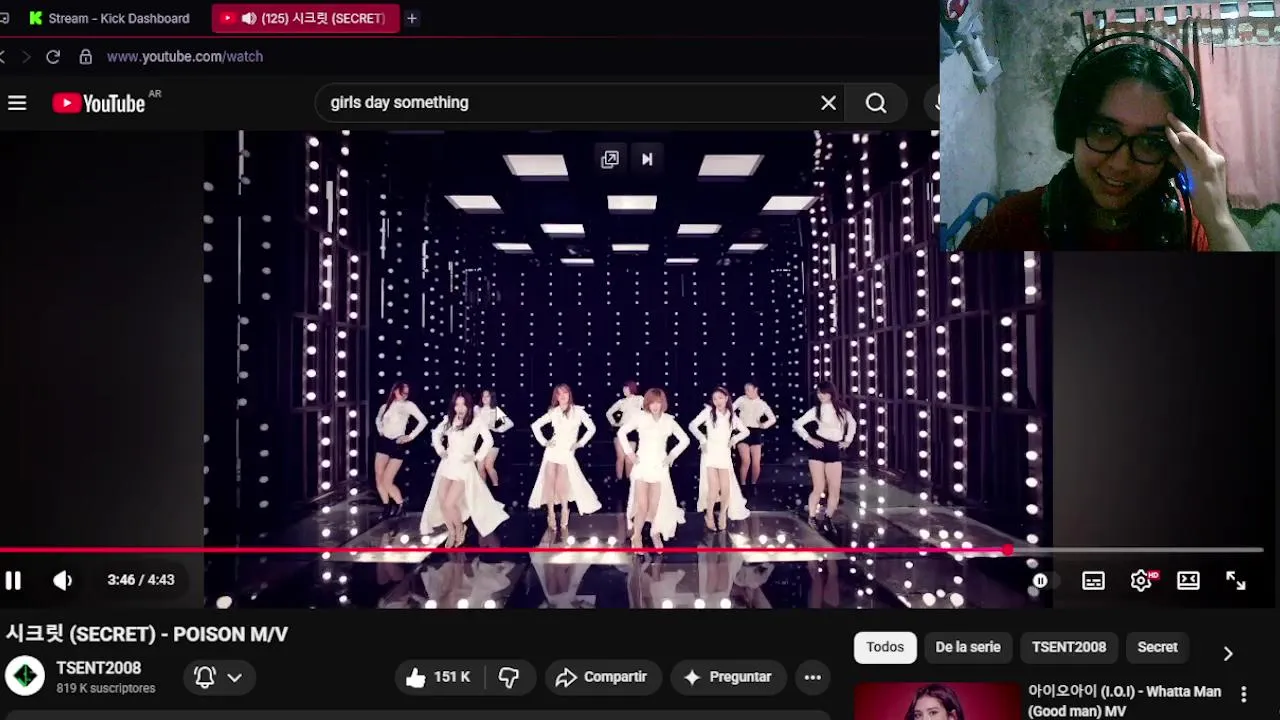Open TSENT2008 channel avatar

[x=25, y=677]
